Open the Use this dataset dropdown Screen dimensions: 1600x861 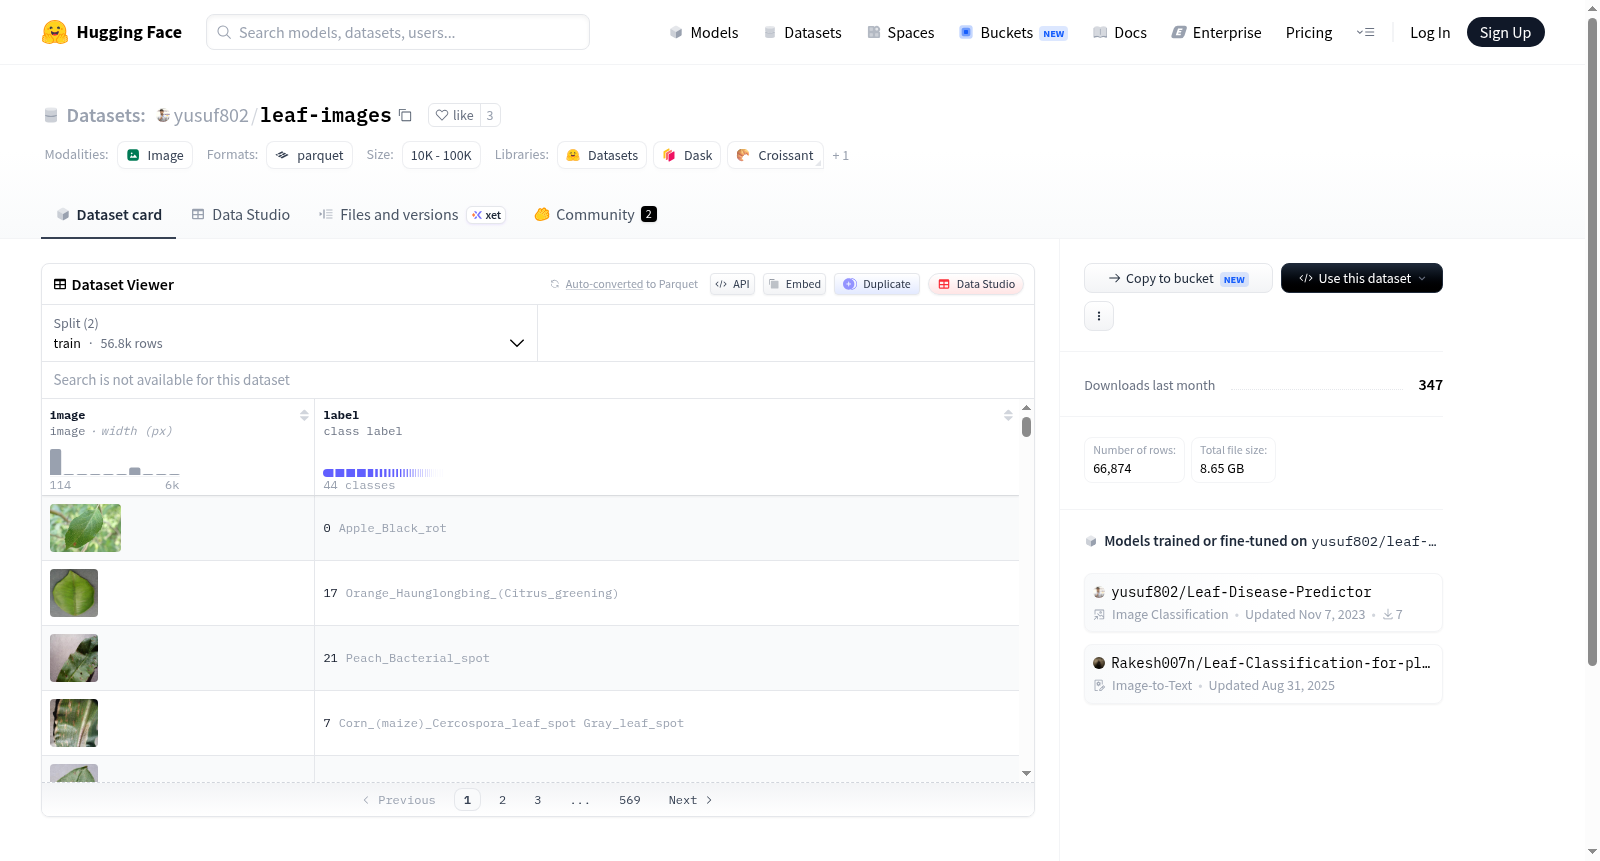1362,278
